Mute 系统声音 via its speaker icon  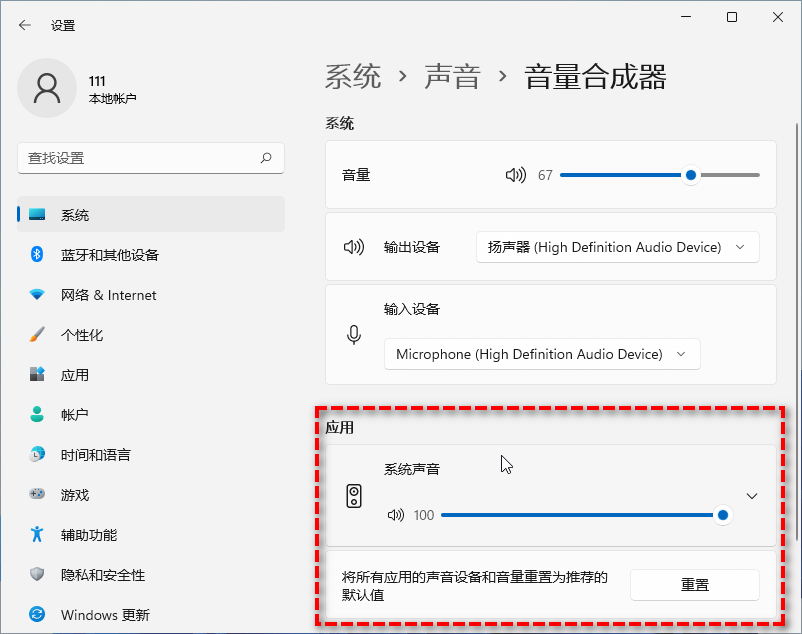(396, 515)
